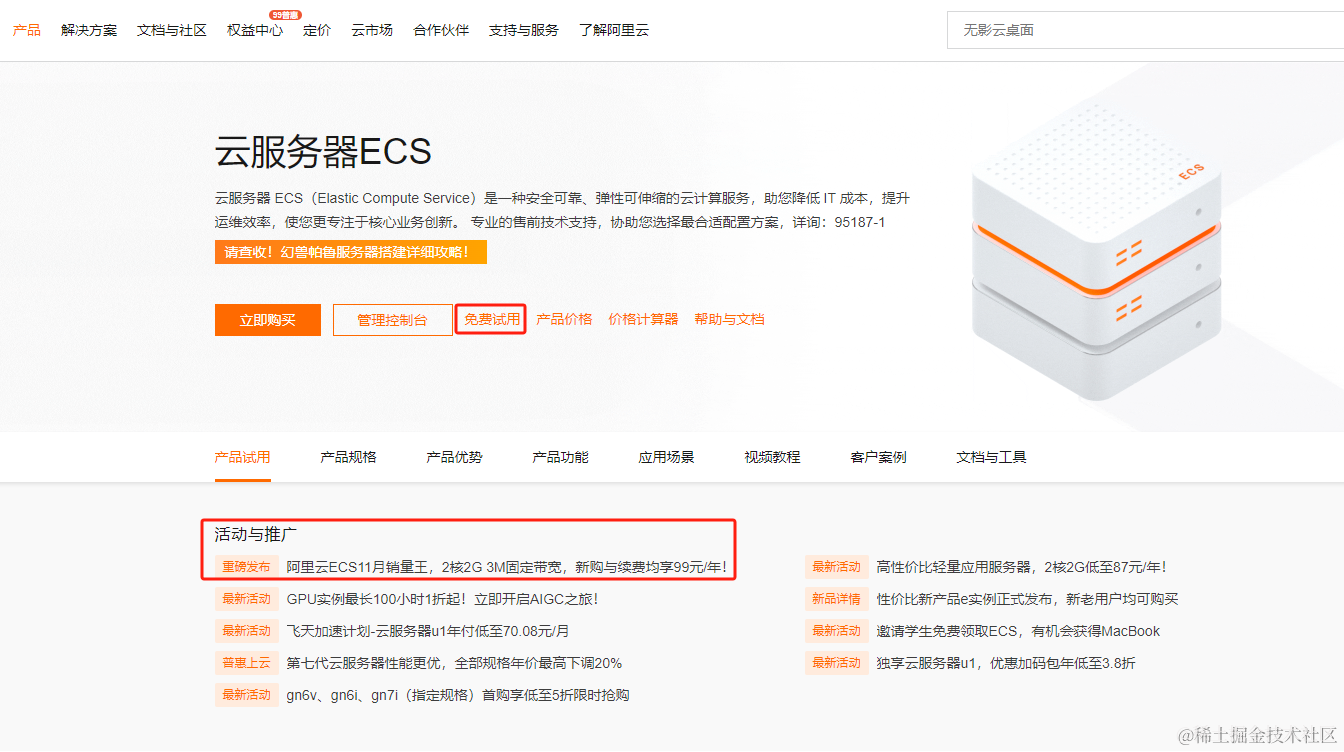Open the 定价 menu item
Viewport: 1344px width, 752px height.
point(317,30)
